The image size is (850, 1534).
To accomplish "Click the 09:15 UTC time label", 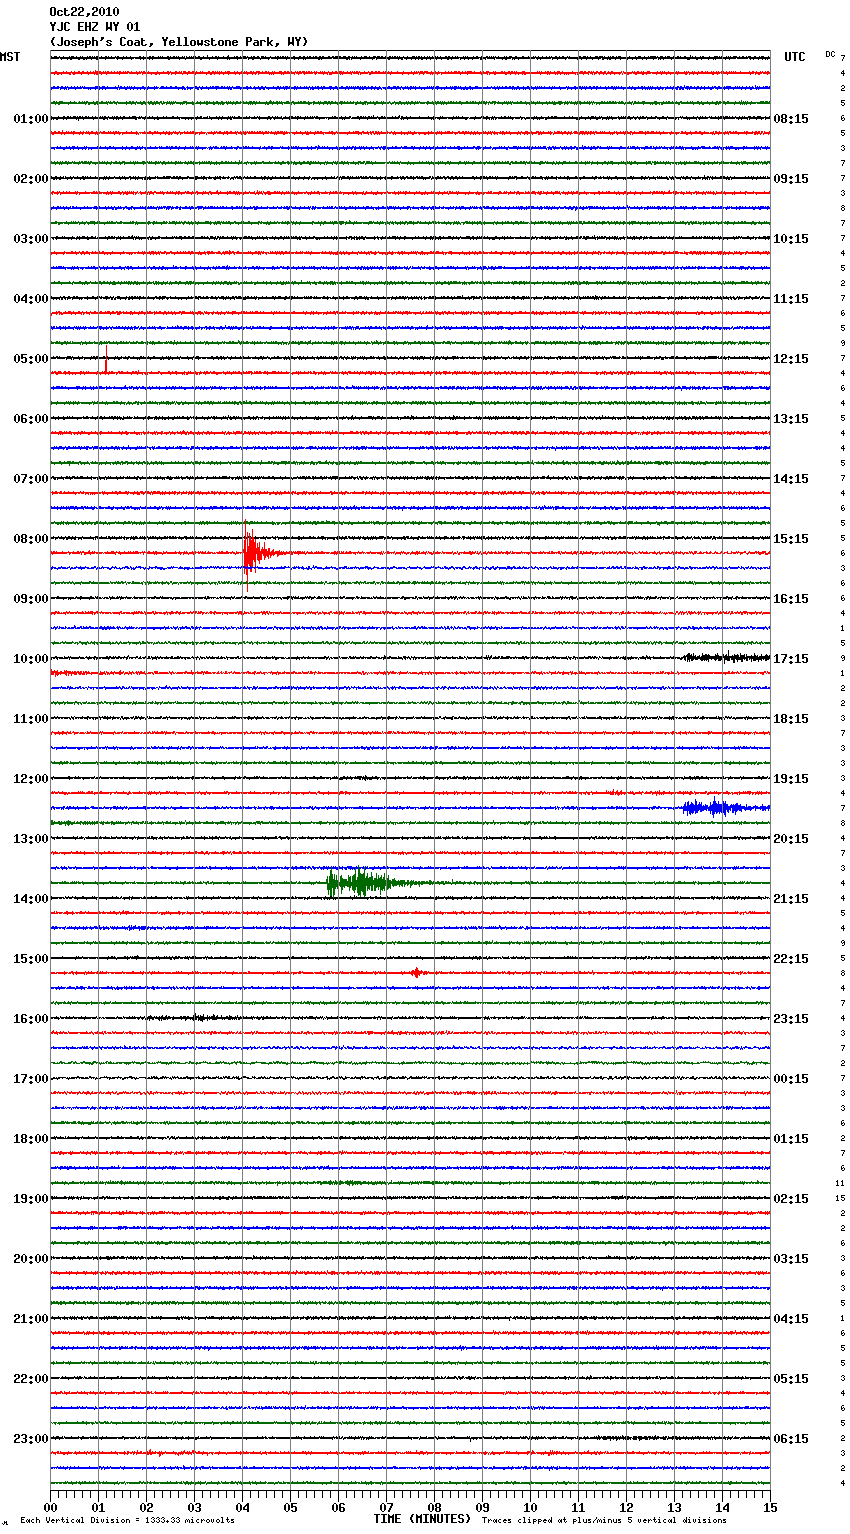I will point(791,179).
